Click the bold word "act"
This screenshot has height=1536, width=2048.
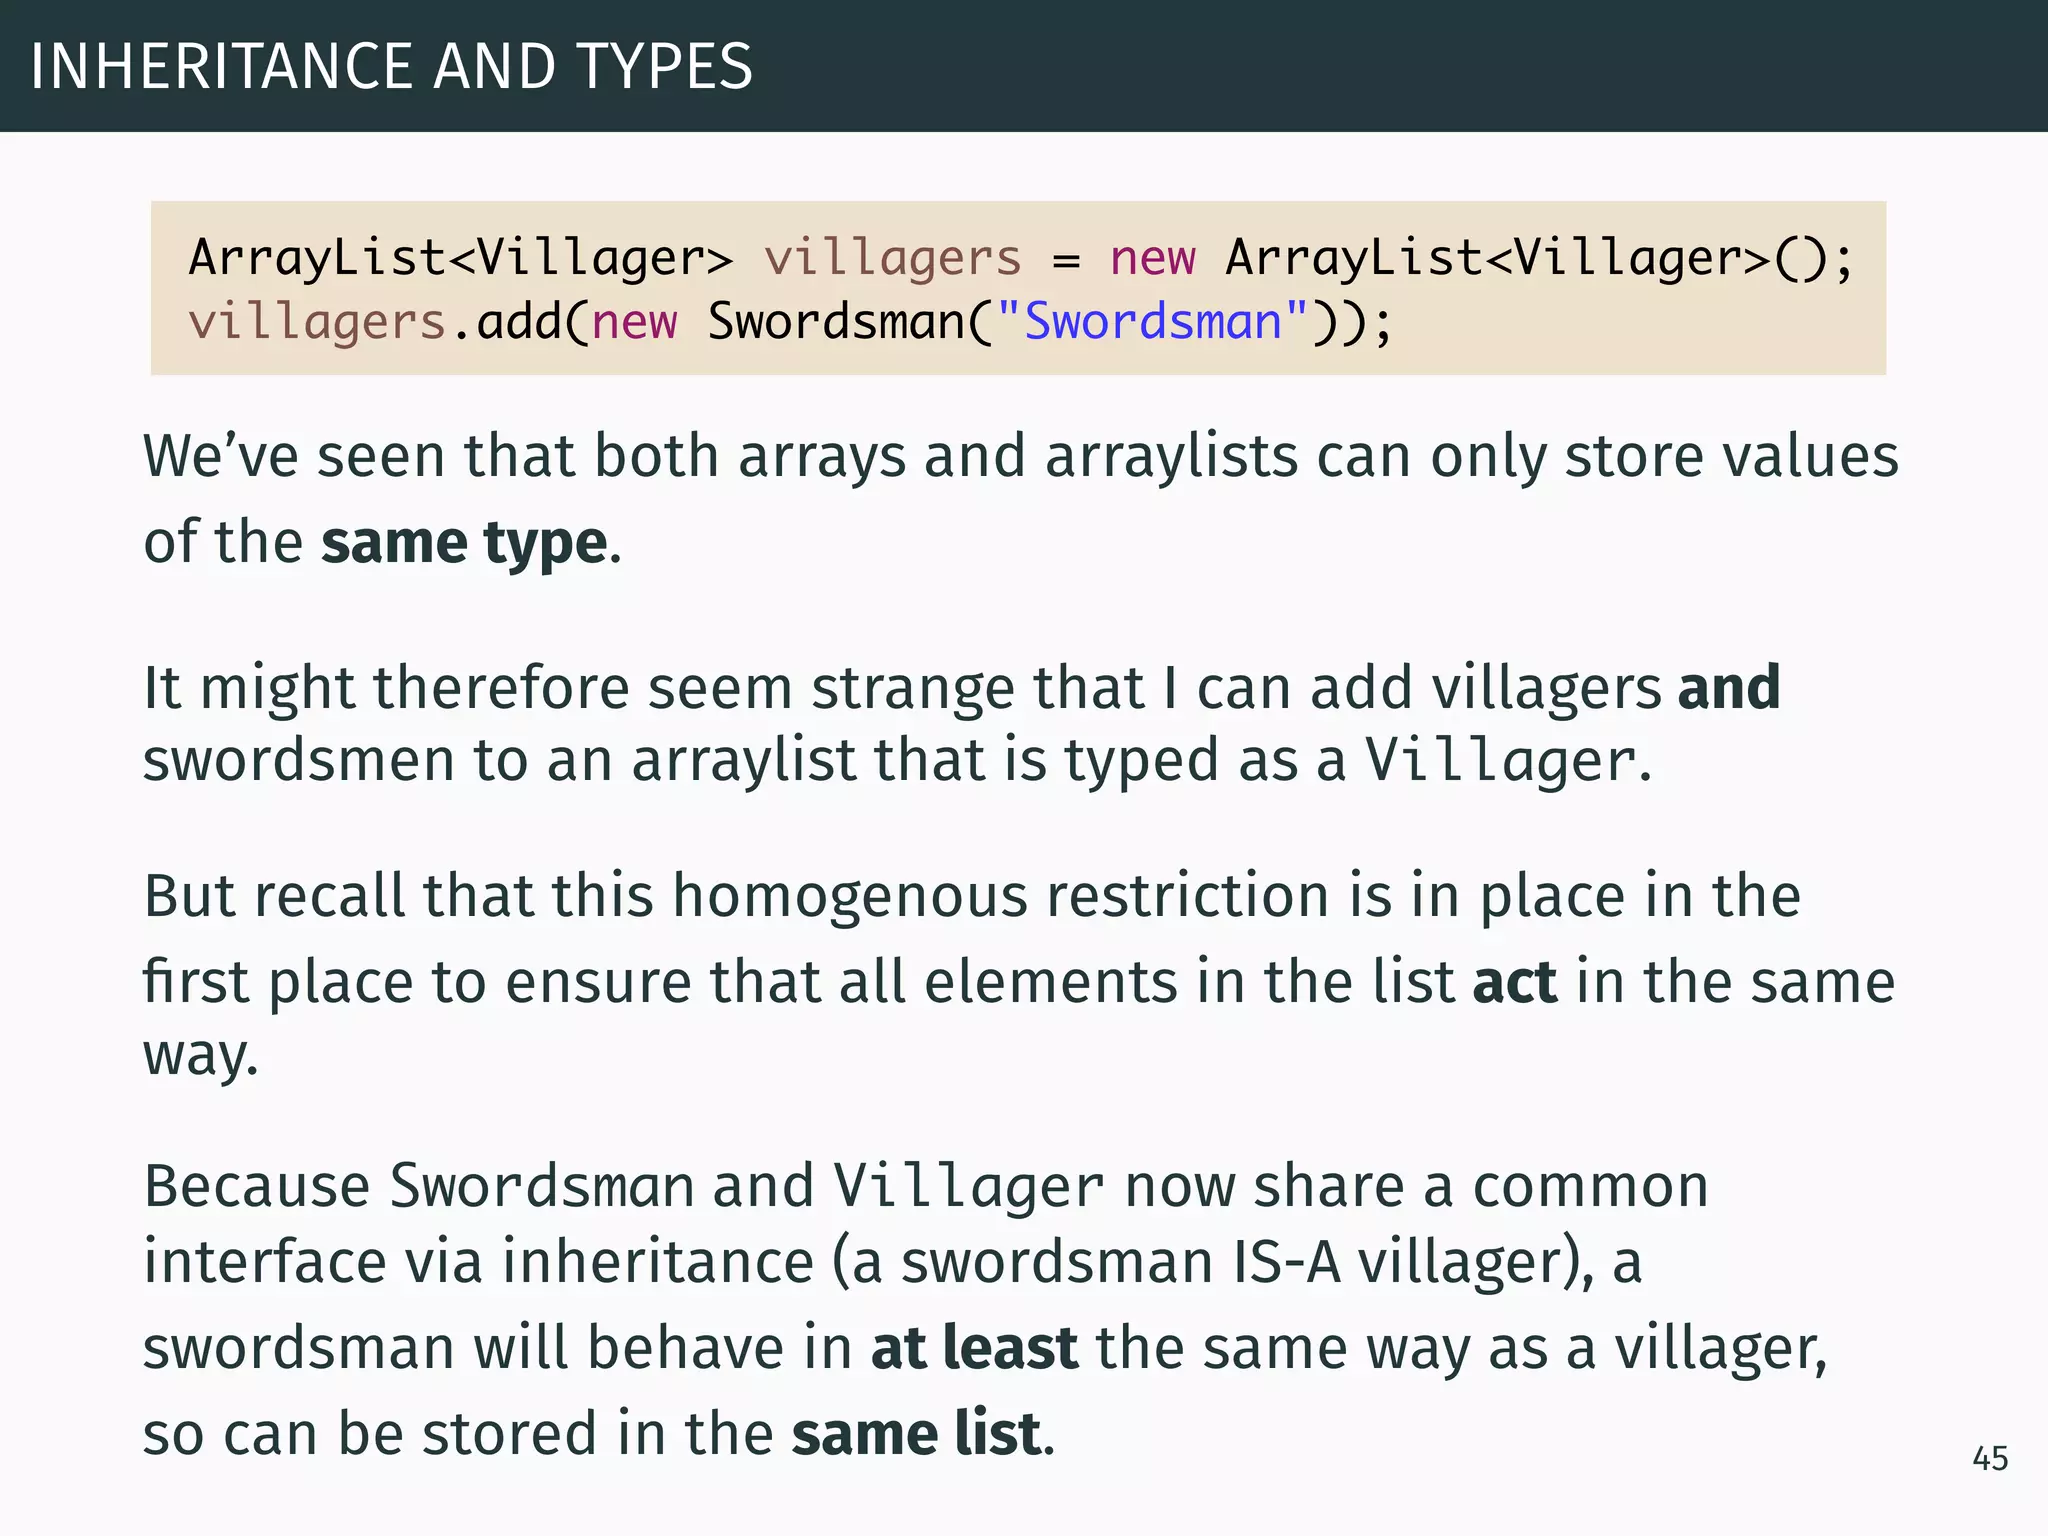[x=1514, y=982]
